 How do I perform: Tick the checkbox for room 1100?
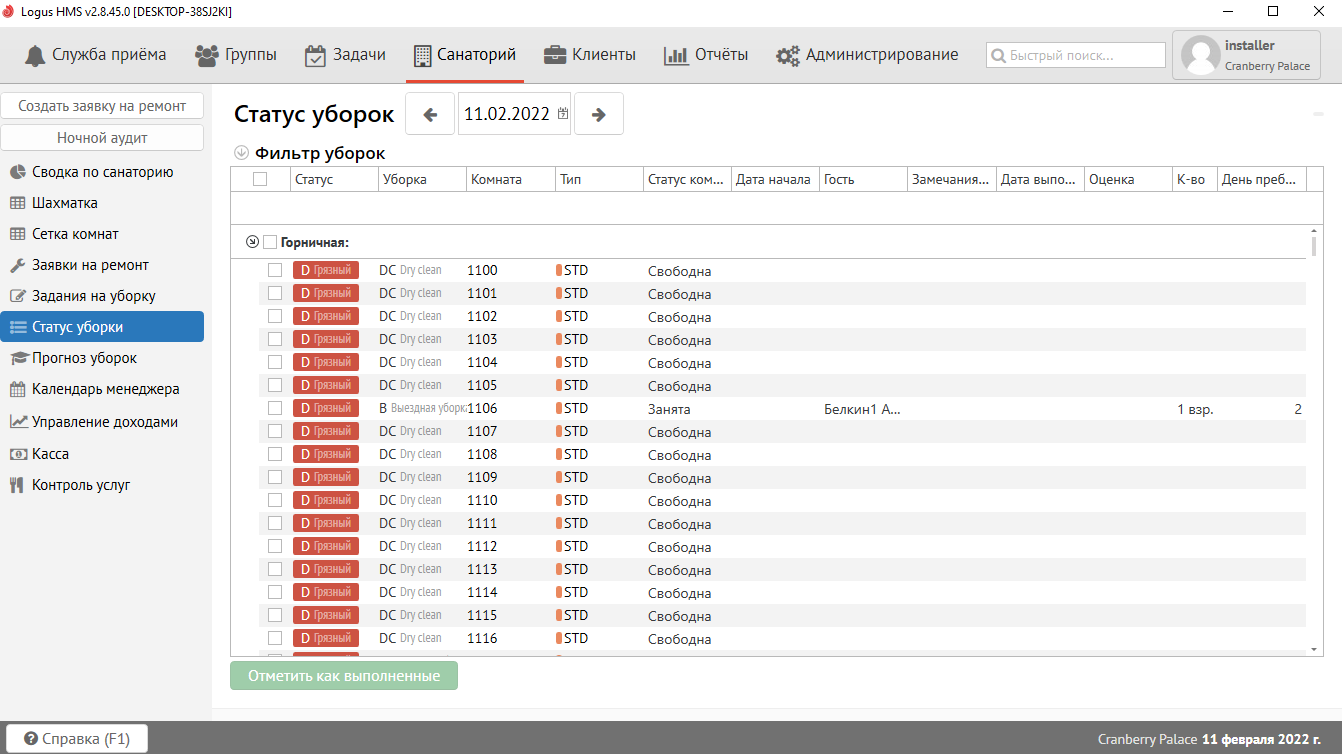point(275,270)
